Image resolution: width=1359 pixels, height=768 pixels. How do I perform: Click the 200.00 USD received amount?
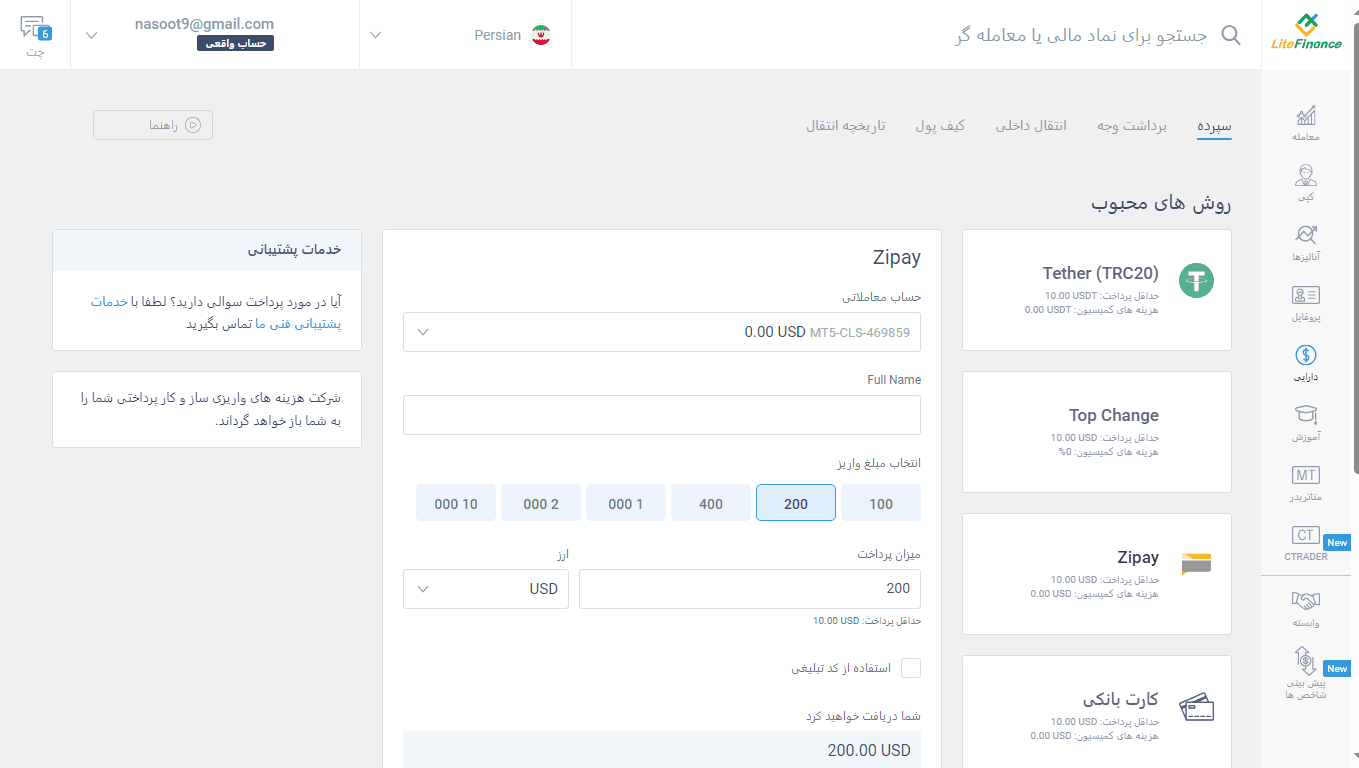point(869,750)
